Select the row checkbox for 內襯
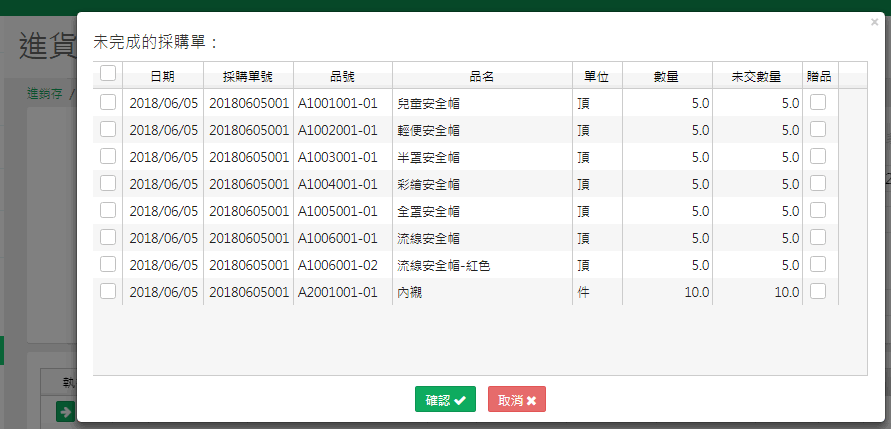This screenshot has height=429, width=891. pos(108,291)
